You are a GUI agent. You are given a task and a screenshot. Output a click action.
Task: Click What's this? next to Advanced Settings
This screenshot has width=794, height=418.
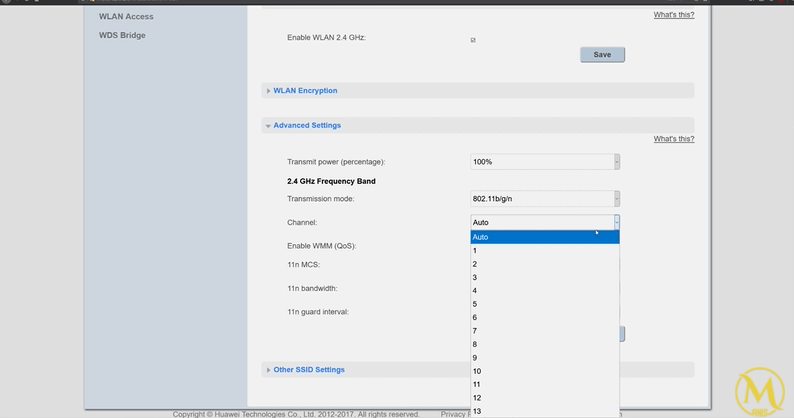(673, 139)
